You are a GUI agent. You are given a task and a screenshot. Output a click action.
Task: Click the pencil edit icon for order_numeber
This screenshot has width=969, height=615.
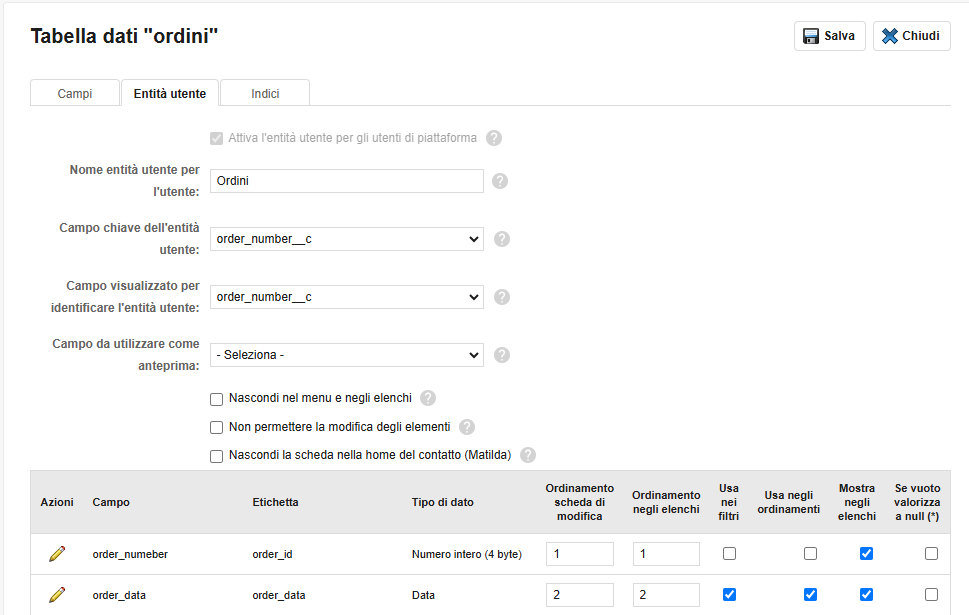(57, 553)
